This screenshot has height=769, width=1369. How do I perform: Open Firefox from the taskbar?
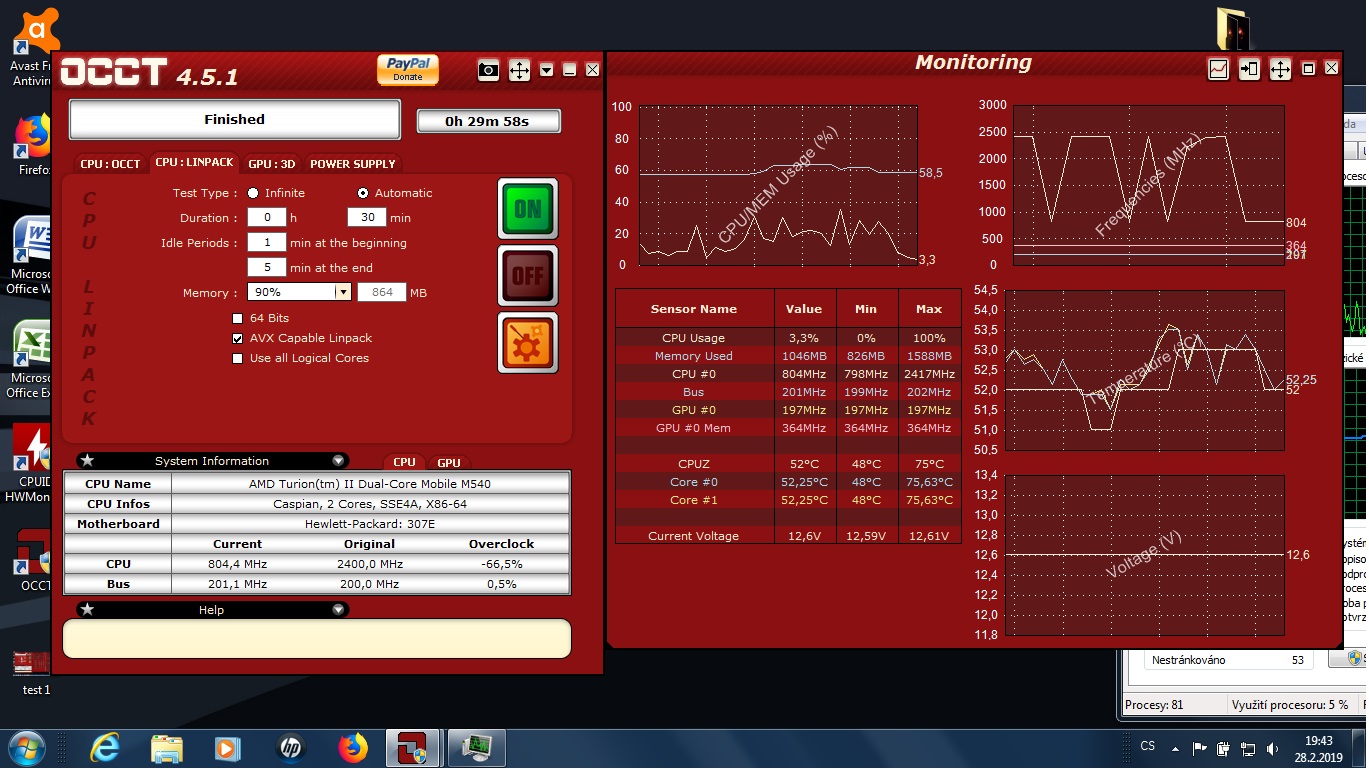click(x=352, y=748)
